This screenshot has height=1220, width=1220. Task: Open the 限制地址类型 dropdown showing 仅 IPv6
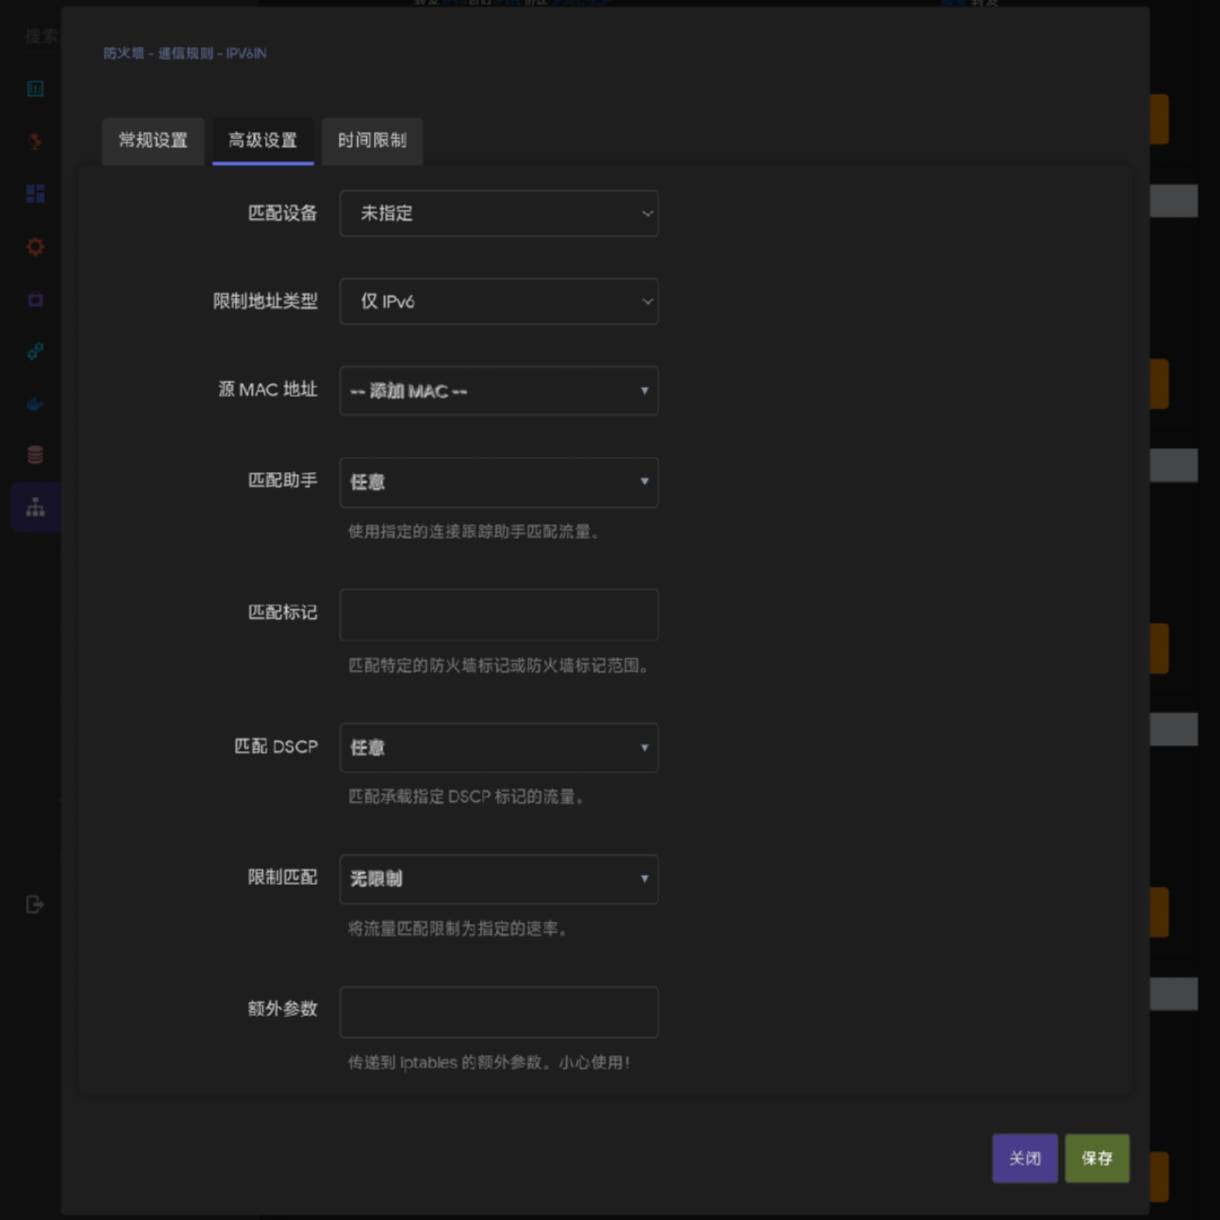499,301
